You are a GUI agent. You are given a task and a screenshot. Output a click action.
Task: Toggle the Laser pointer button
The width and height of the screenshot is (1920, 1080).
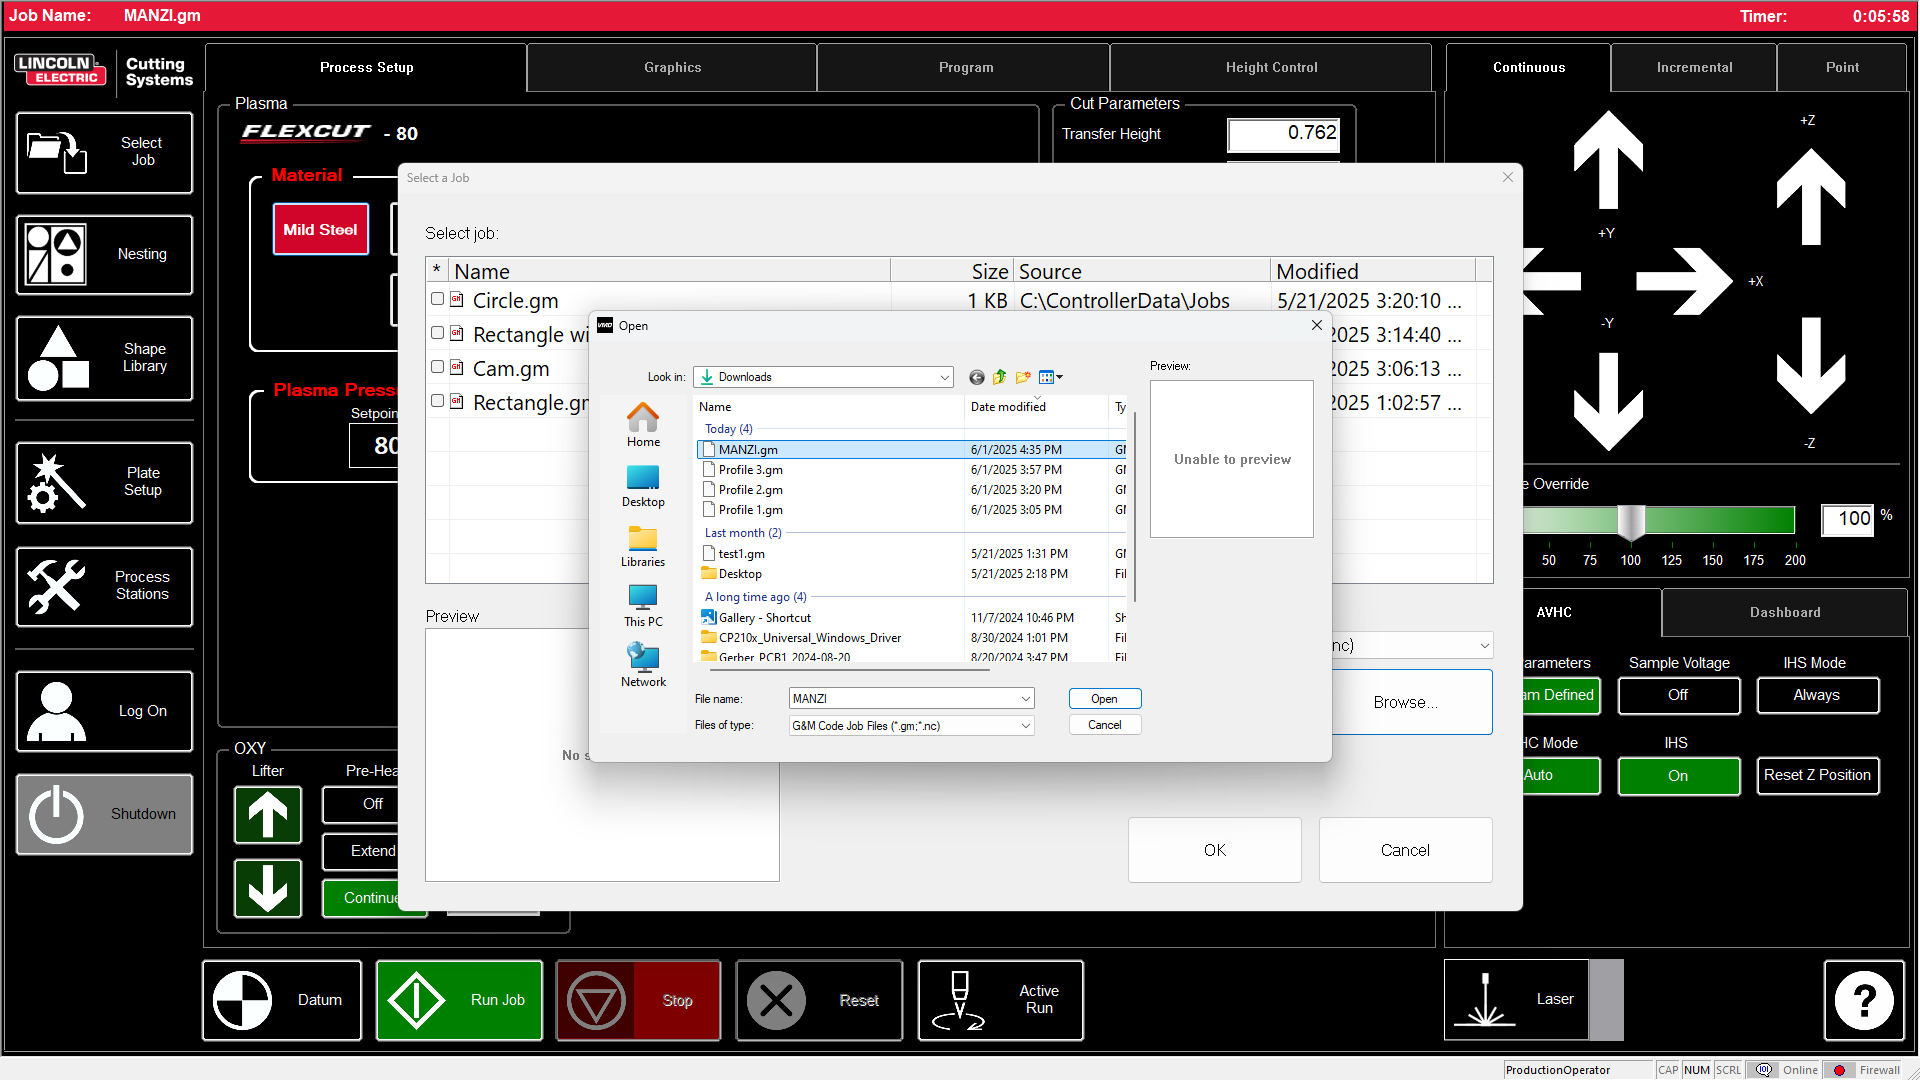[x=1516, y=1000]
